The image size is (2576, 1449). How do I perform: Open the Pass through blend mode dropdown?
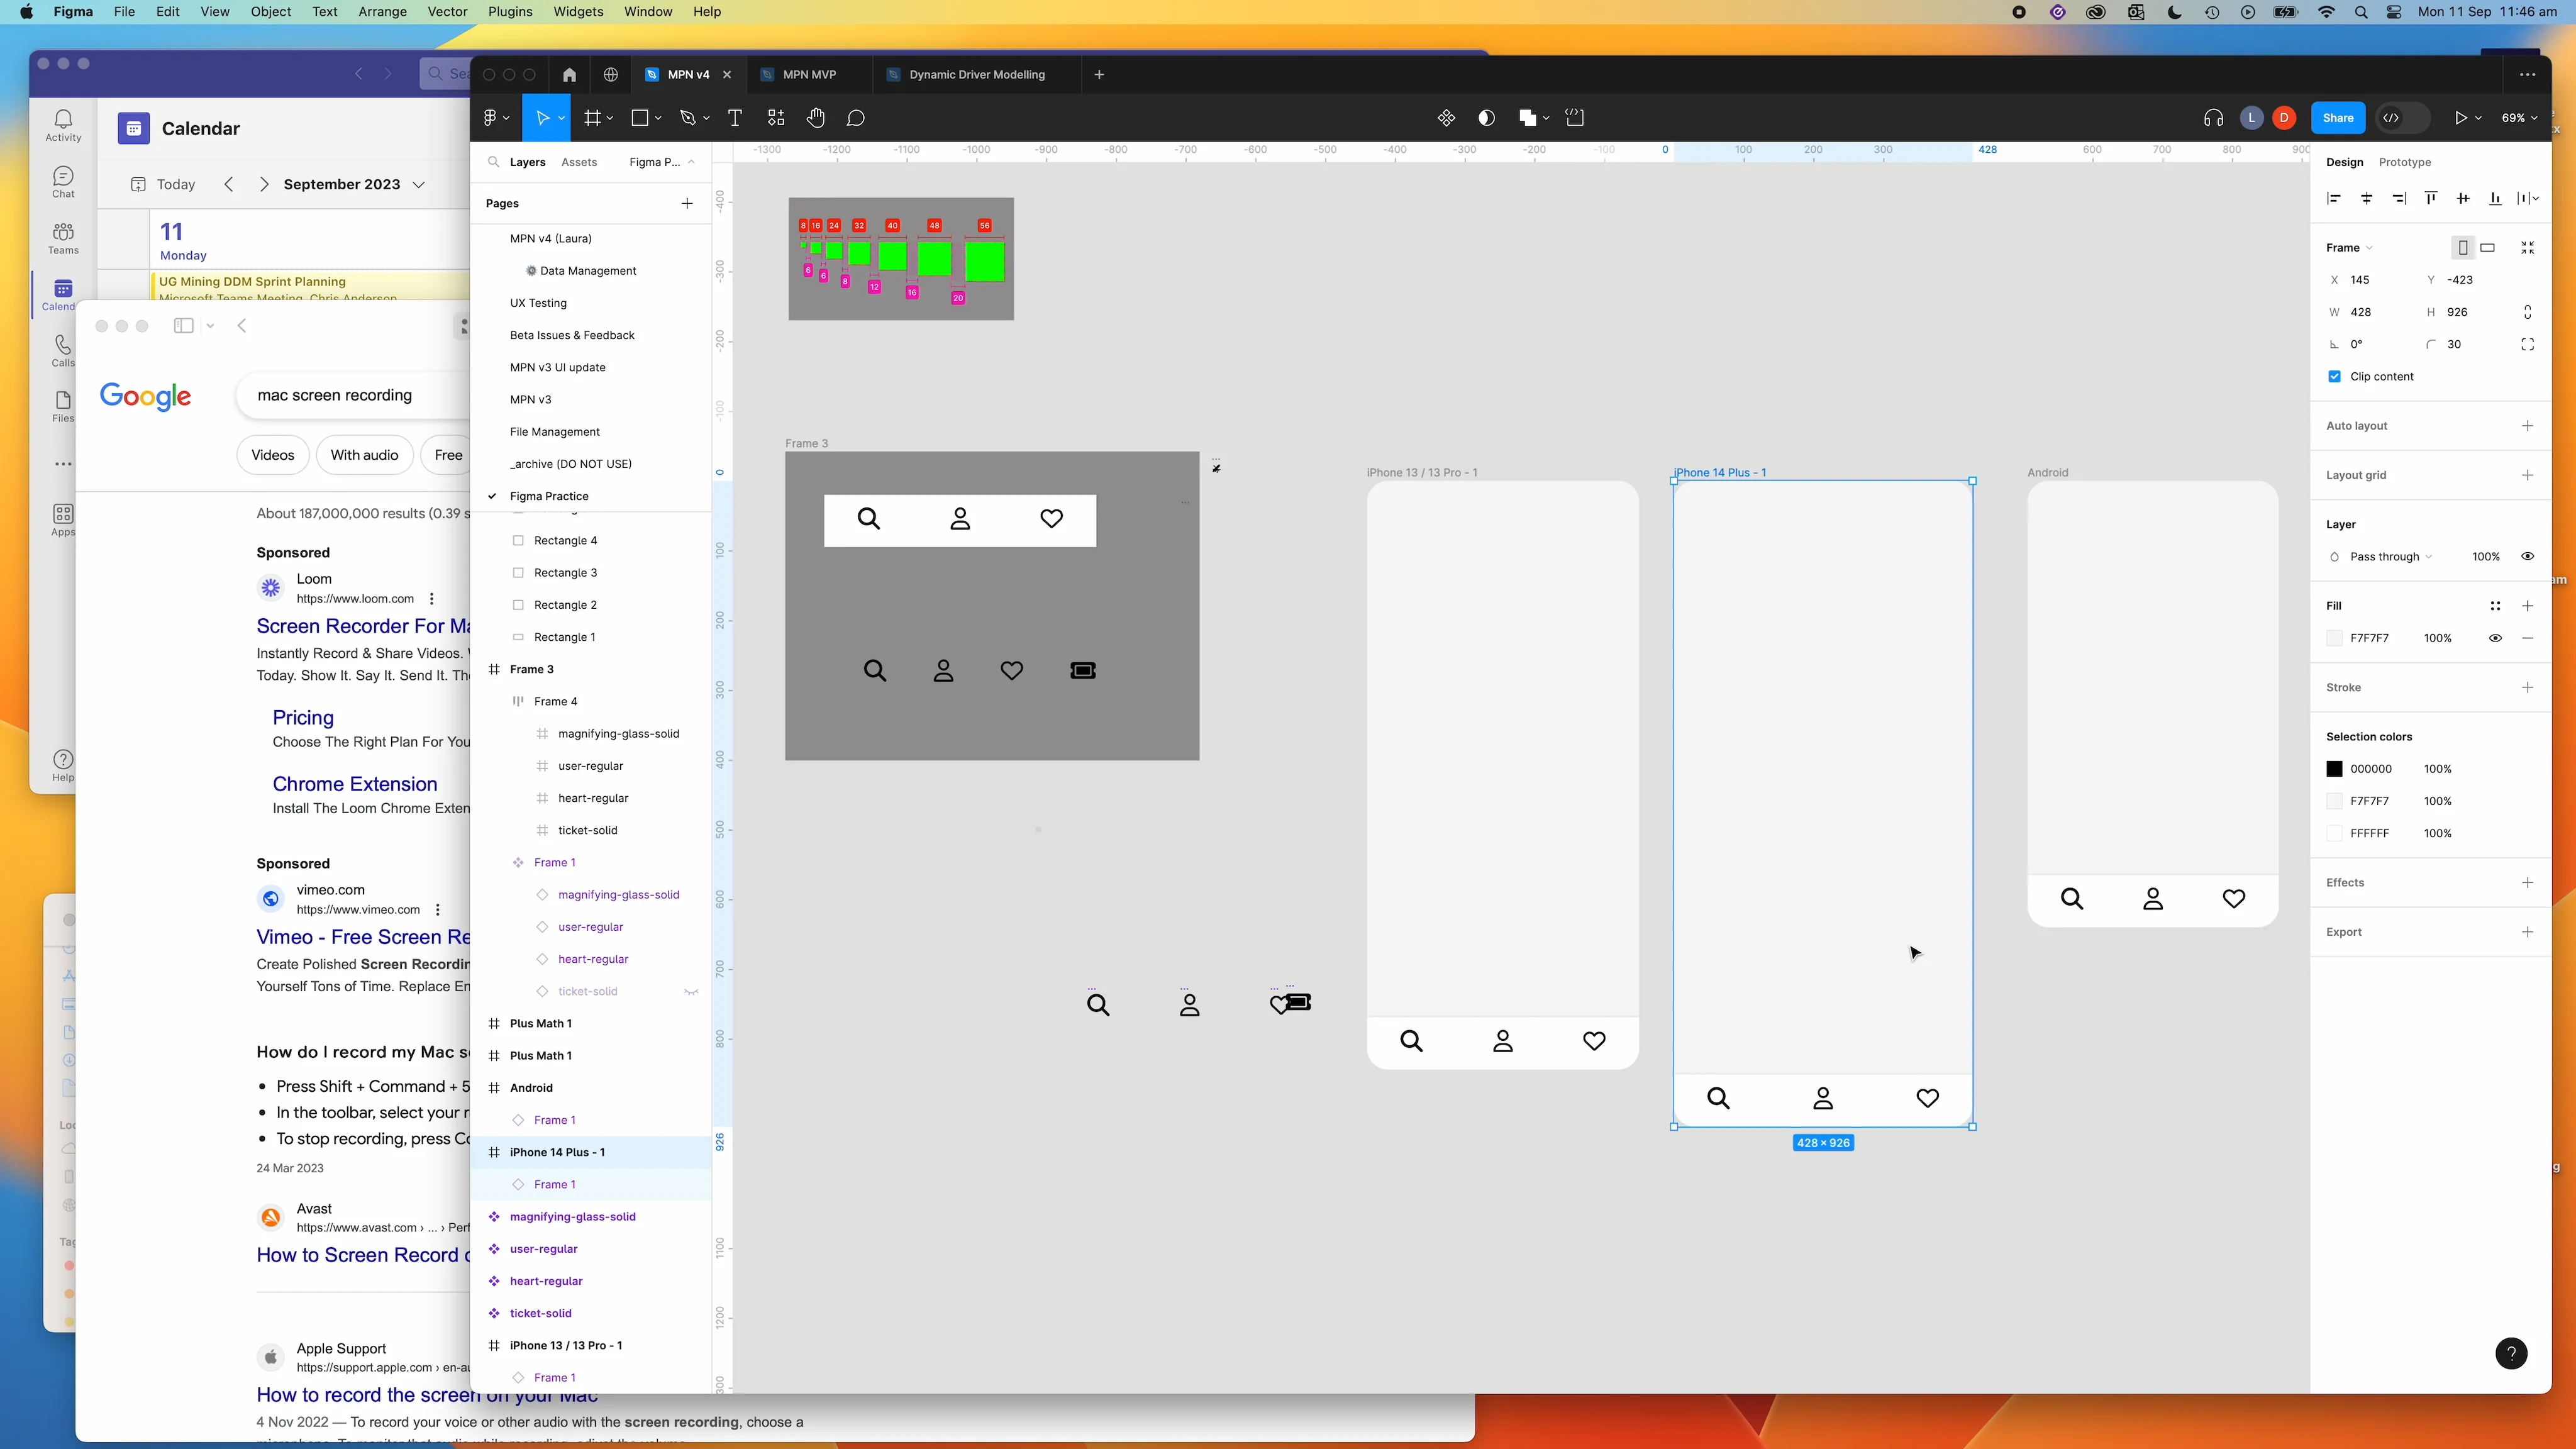tap(2390, 557)
